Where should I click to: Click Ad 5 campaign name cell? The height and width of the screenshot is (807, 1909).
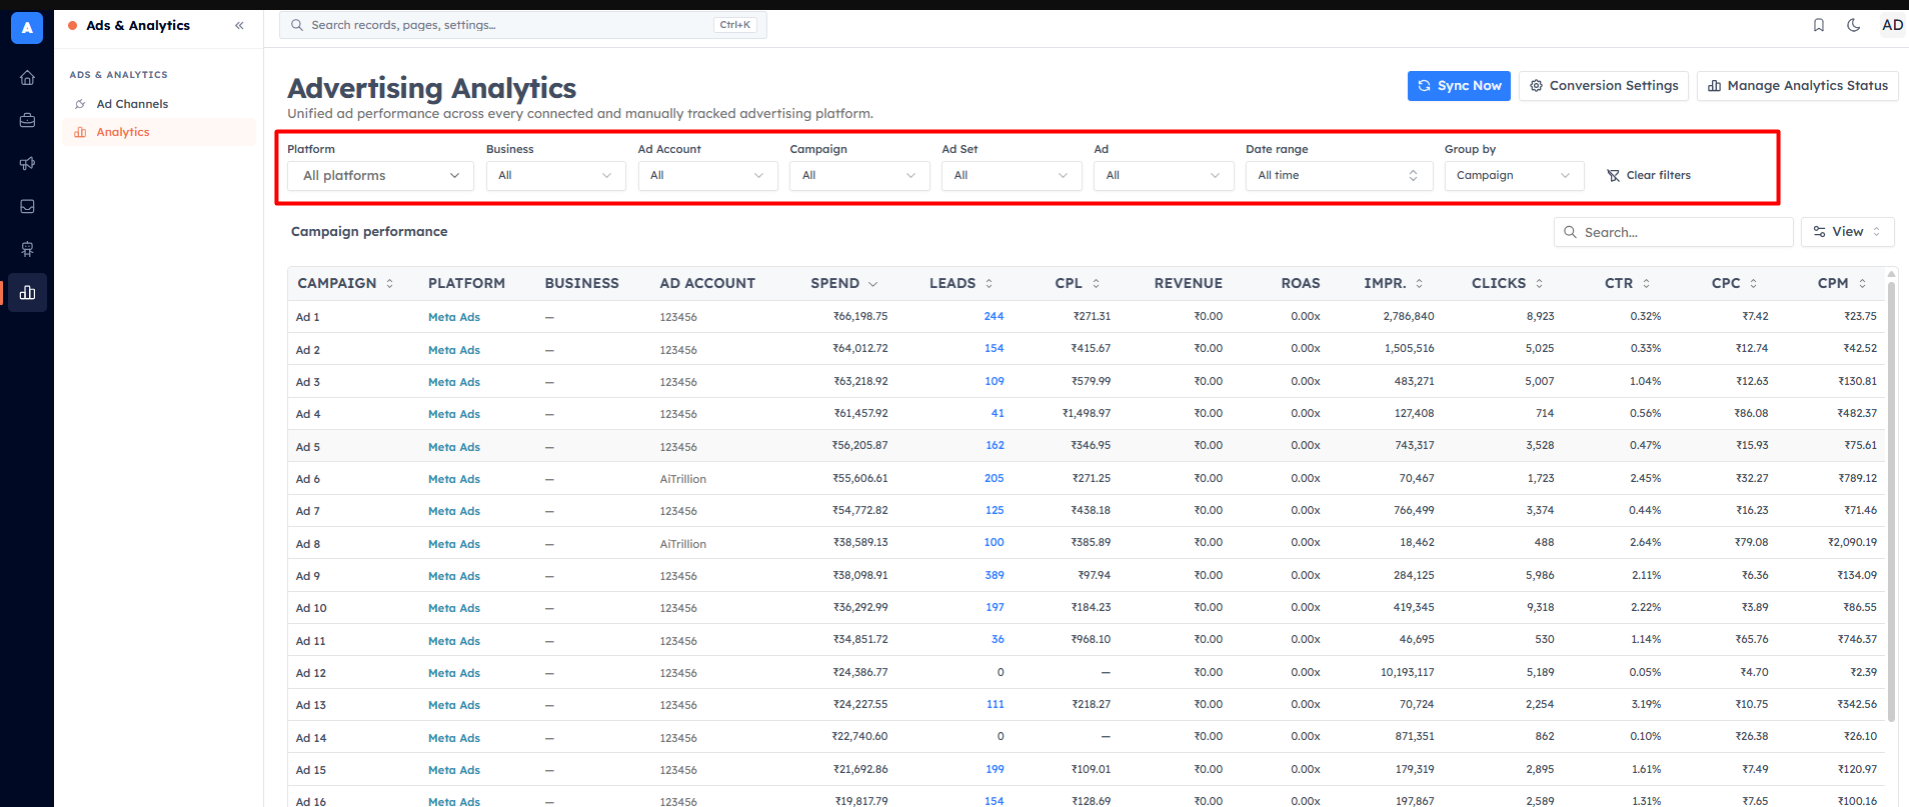[308, 447]
